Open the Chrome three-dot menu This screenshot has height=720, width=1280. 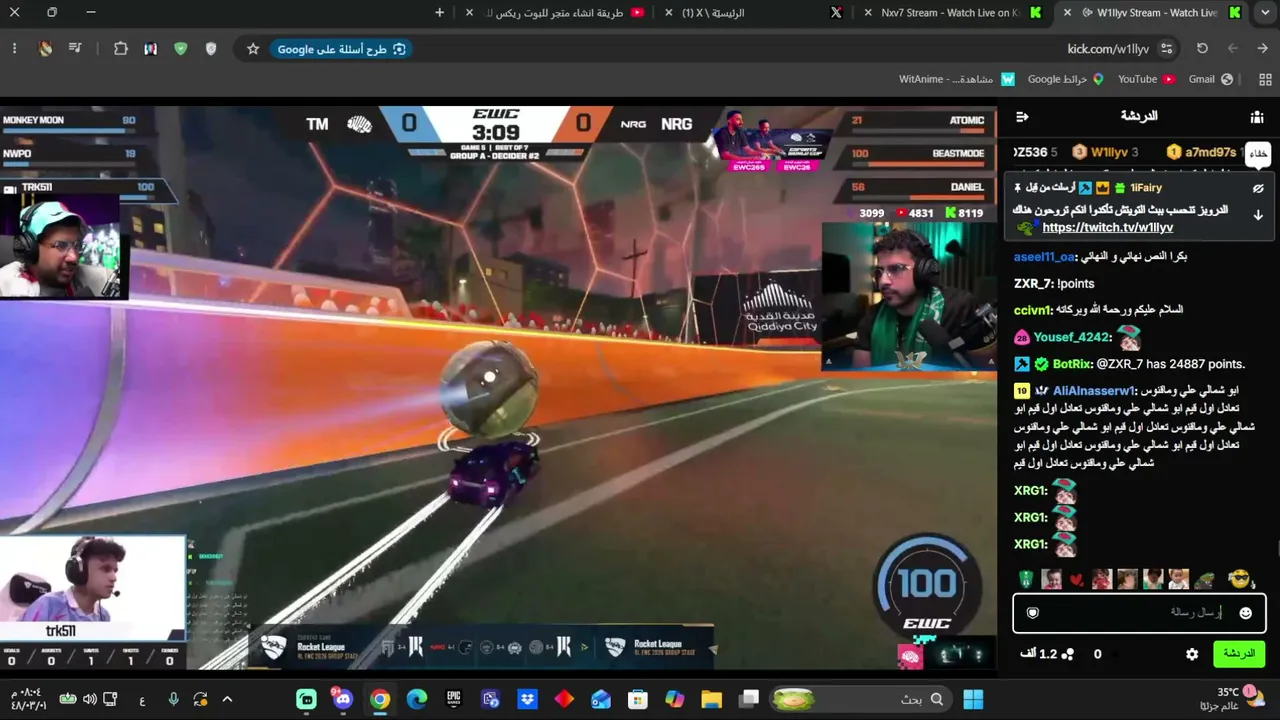tap(14, 49)
